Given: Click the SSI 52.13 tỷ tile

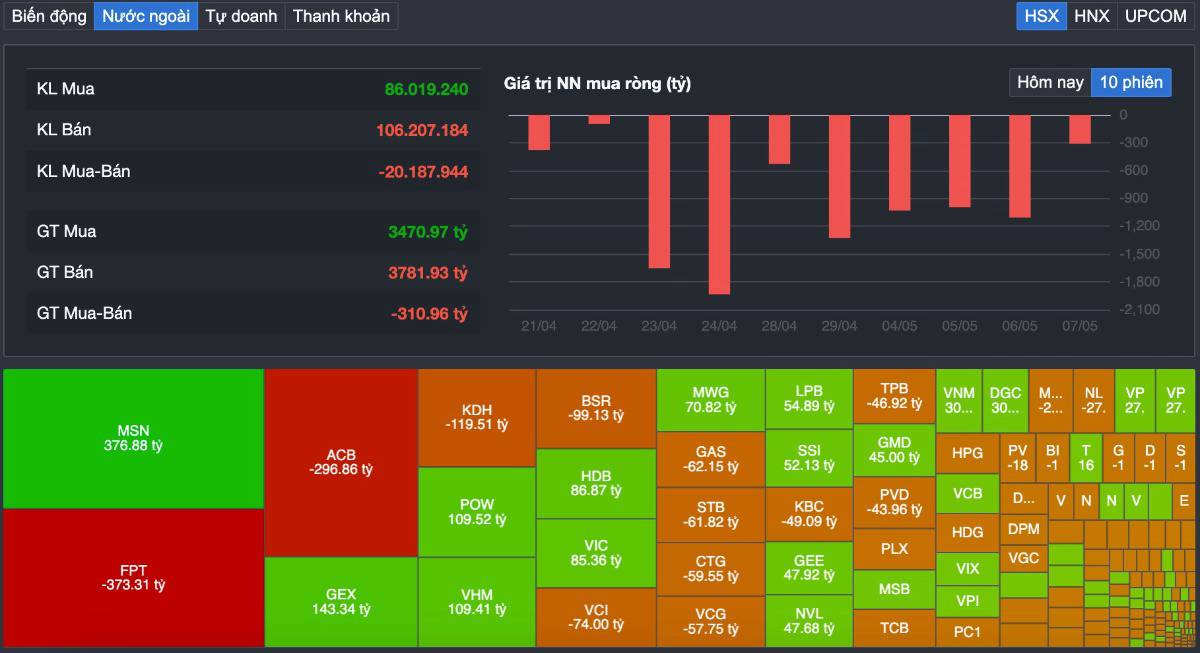Looking at the screenshot, I should (809, 458).
